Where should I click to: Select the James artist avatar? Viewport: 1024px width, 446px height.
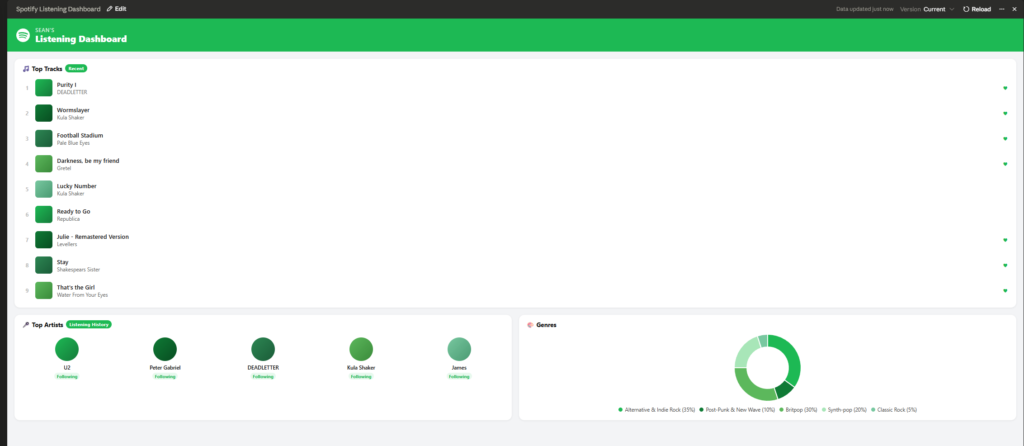click(459, 349)
